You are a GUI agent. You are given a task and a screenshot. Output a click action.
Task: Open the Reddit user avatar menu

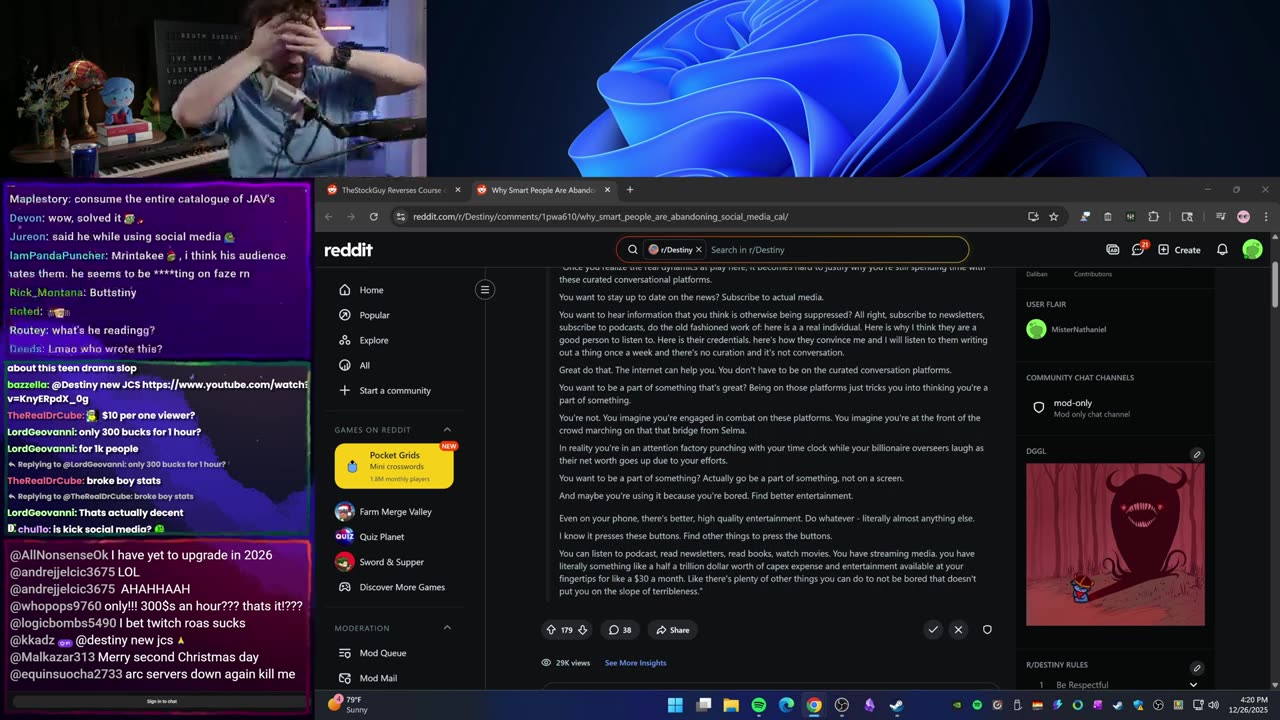click(x=1252, y=249)
